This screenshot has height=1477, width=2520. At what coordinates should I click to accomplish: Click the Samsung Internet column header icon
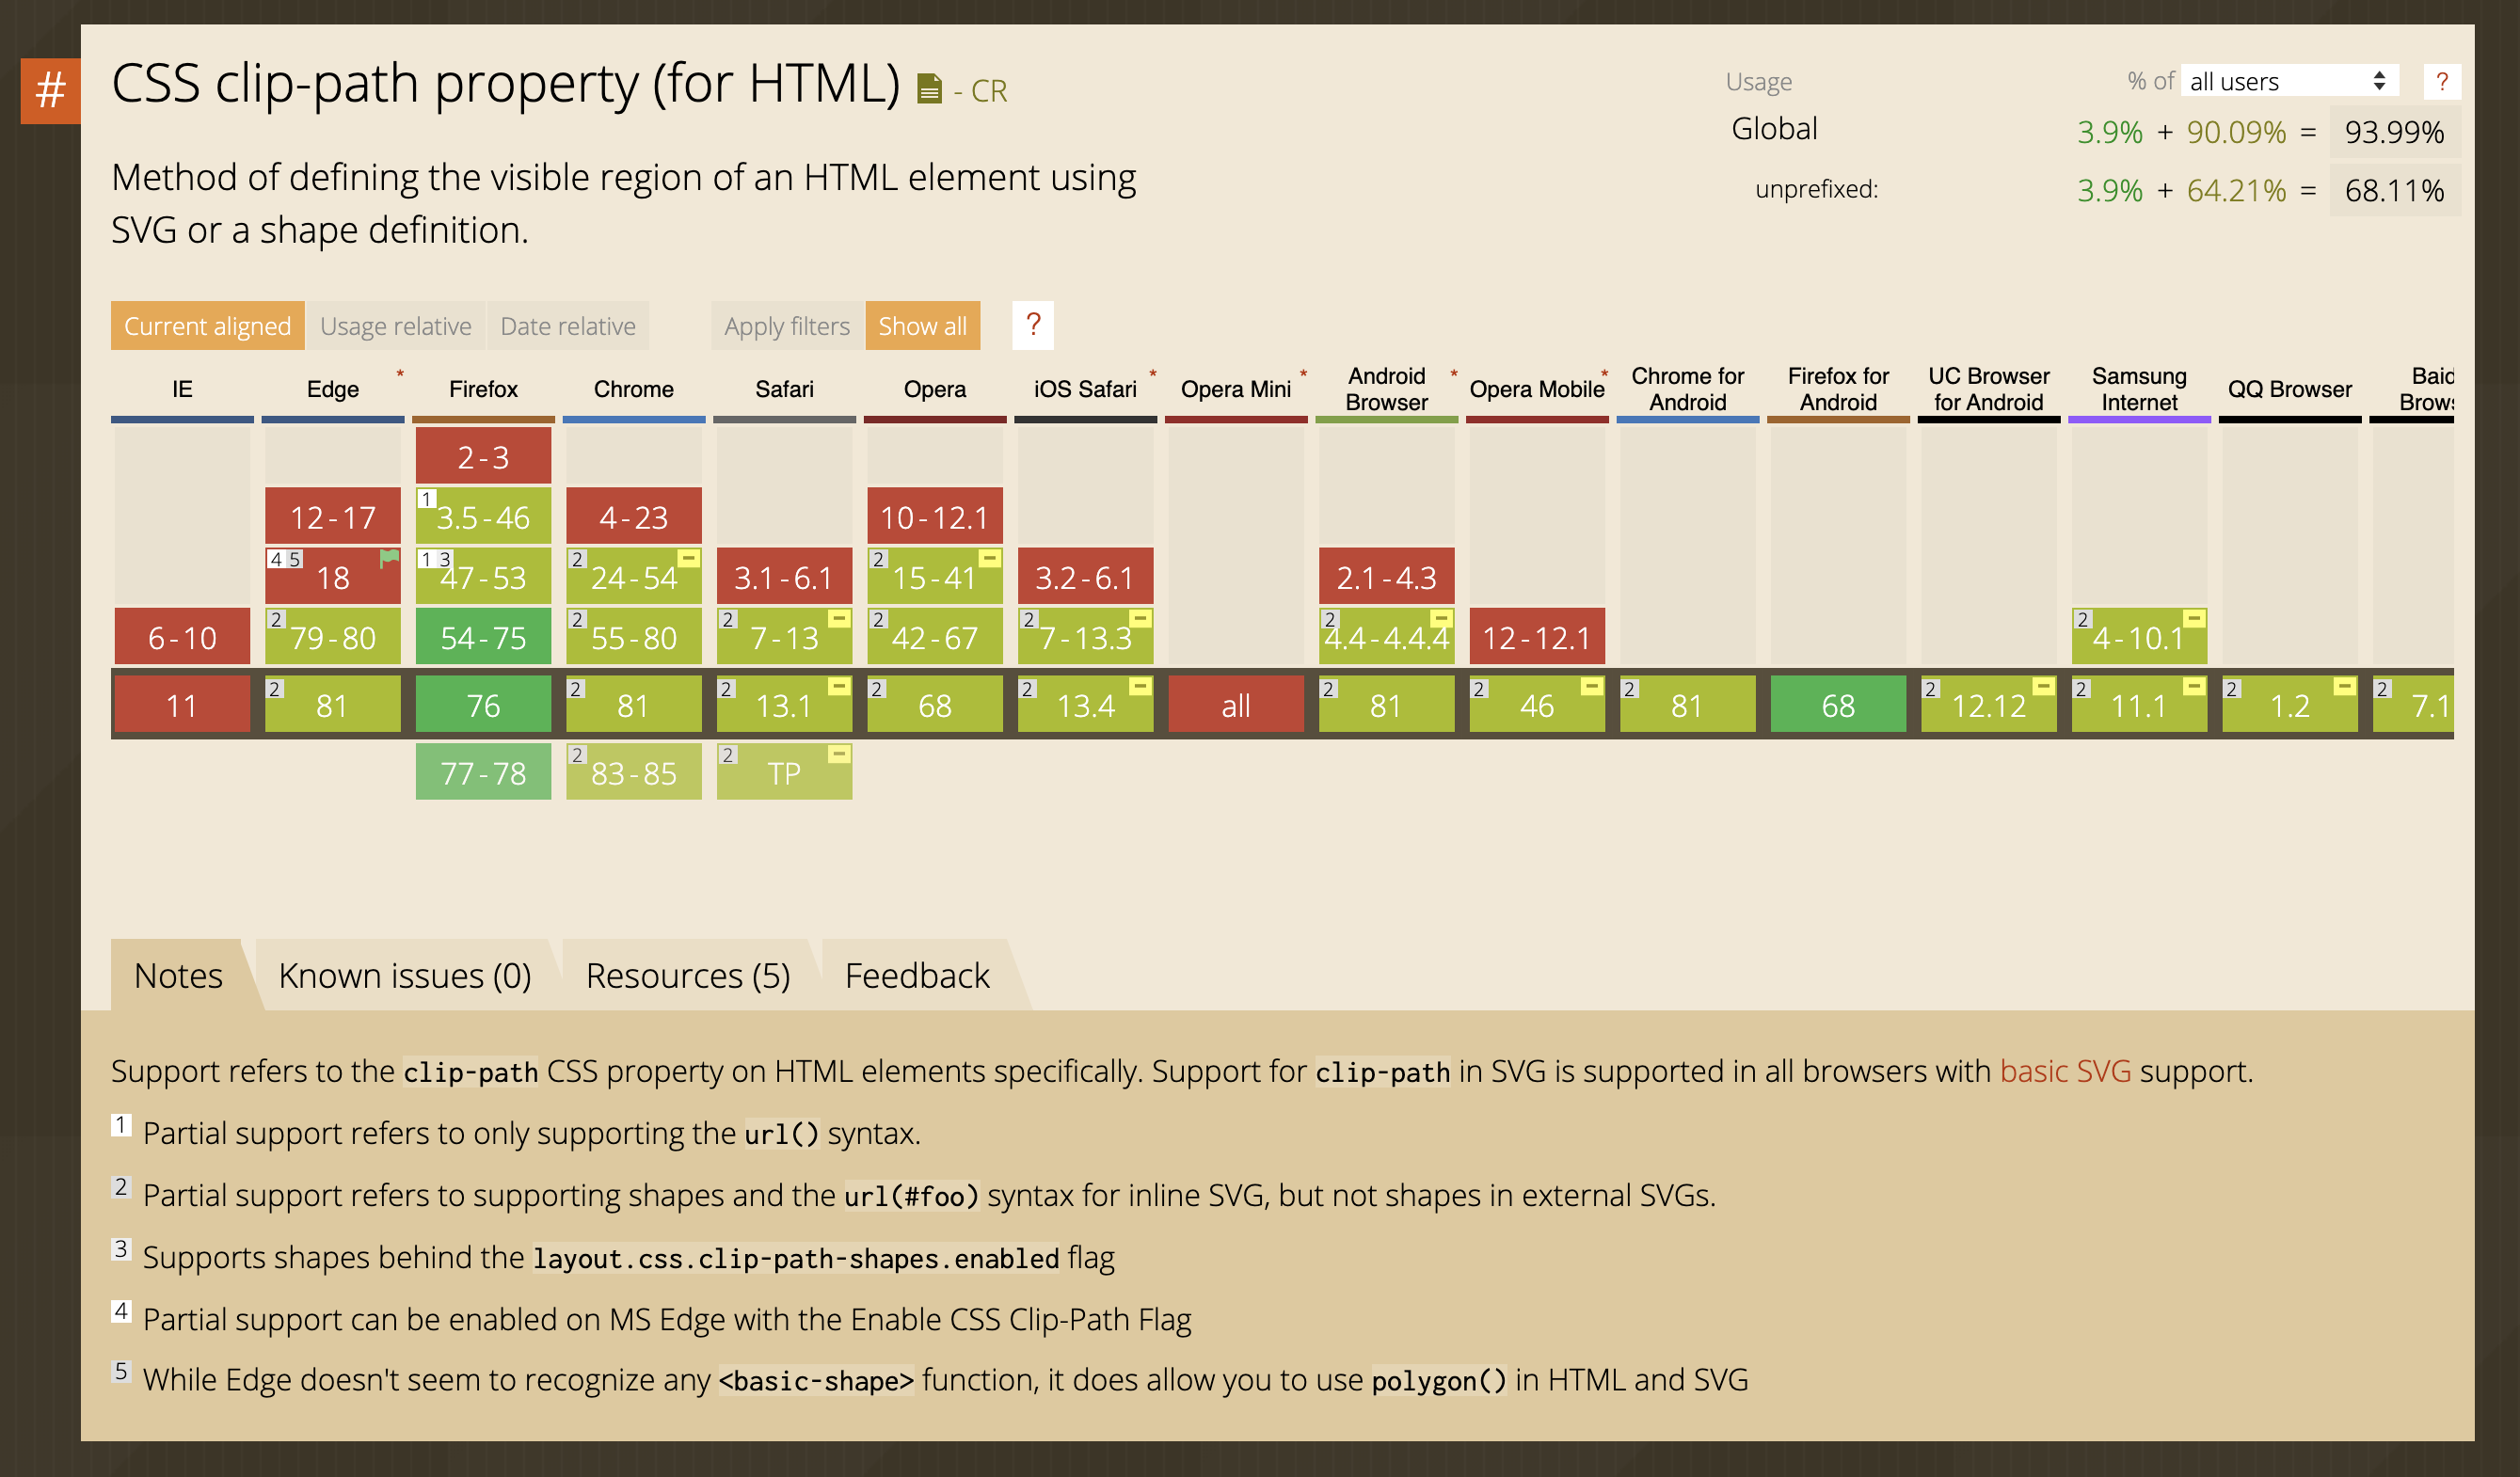(2138, 389)
